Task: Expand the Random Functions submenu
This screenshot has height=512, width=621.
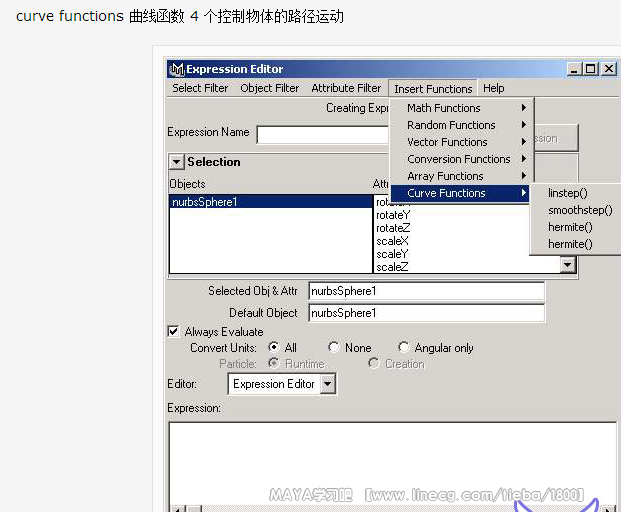Action: [462, 125]
